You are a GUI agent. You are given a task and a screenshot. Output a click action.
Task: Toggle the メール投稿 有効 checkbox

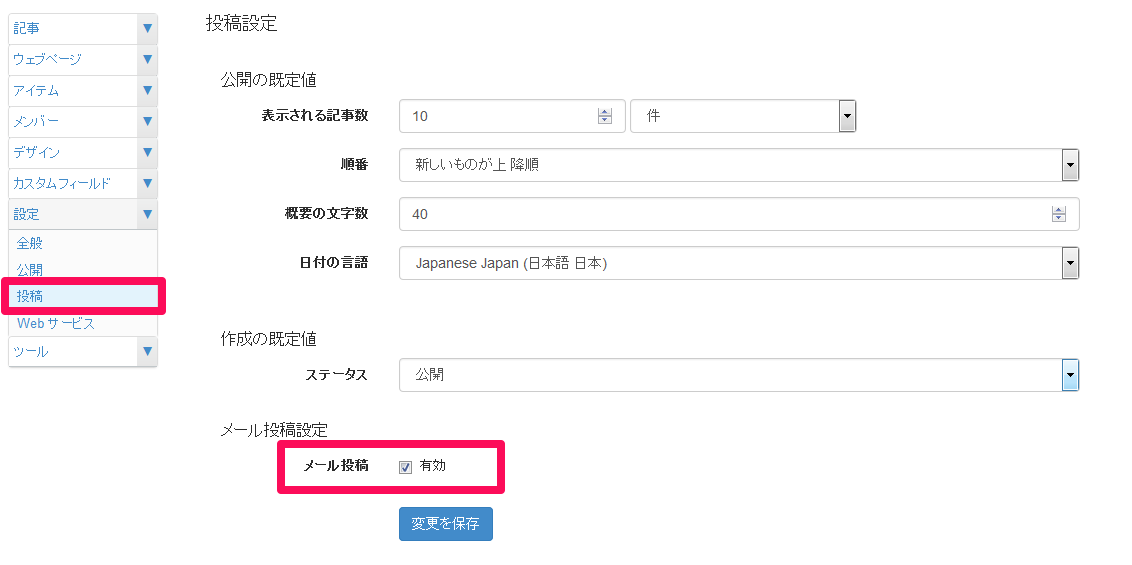(406, 467)
